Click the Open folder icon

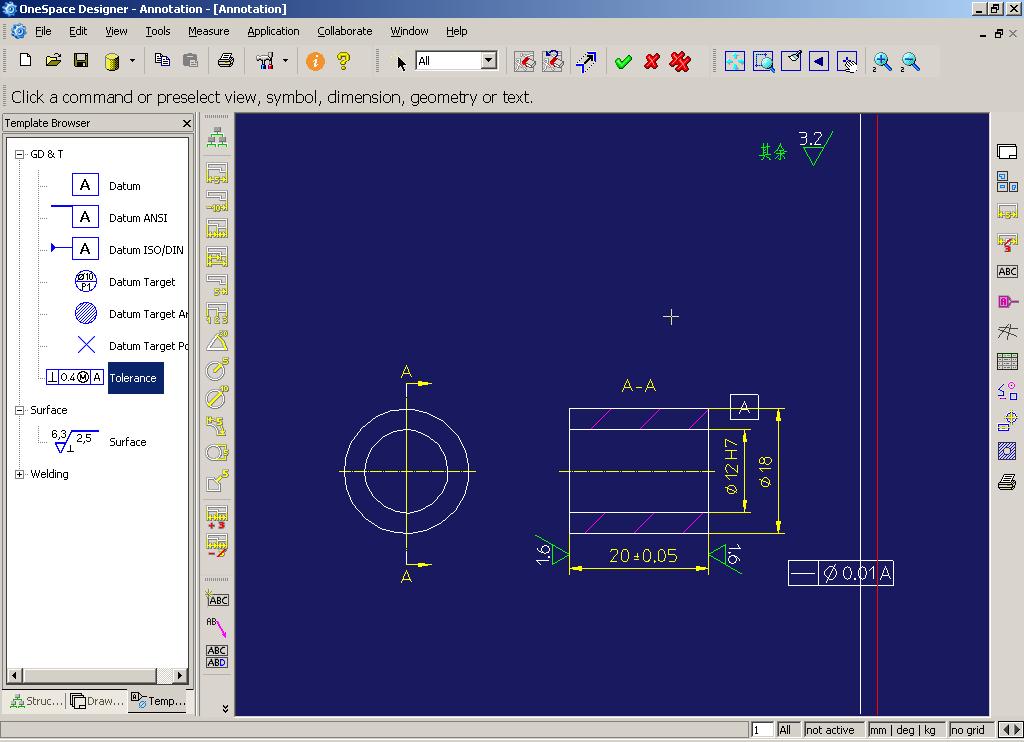53,61
